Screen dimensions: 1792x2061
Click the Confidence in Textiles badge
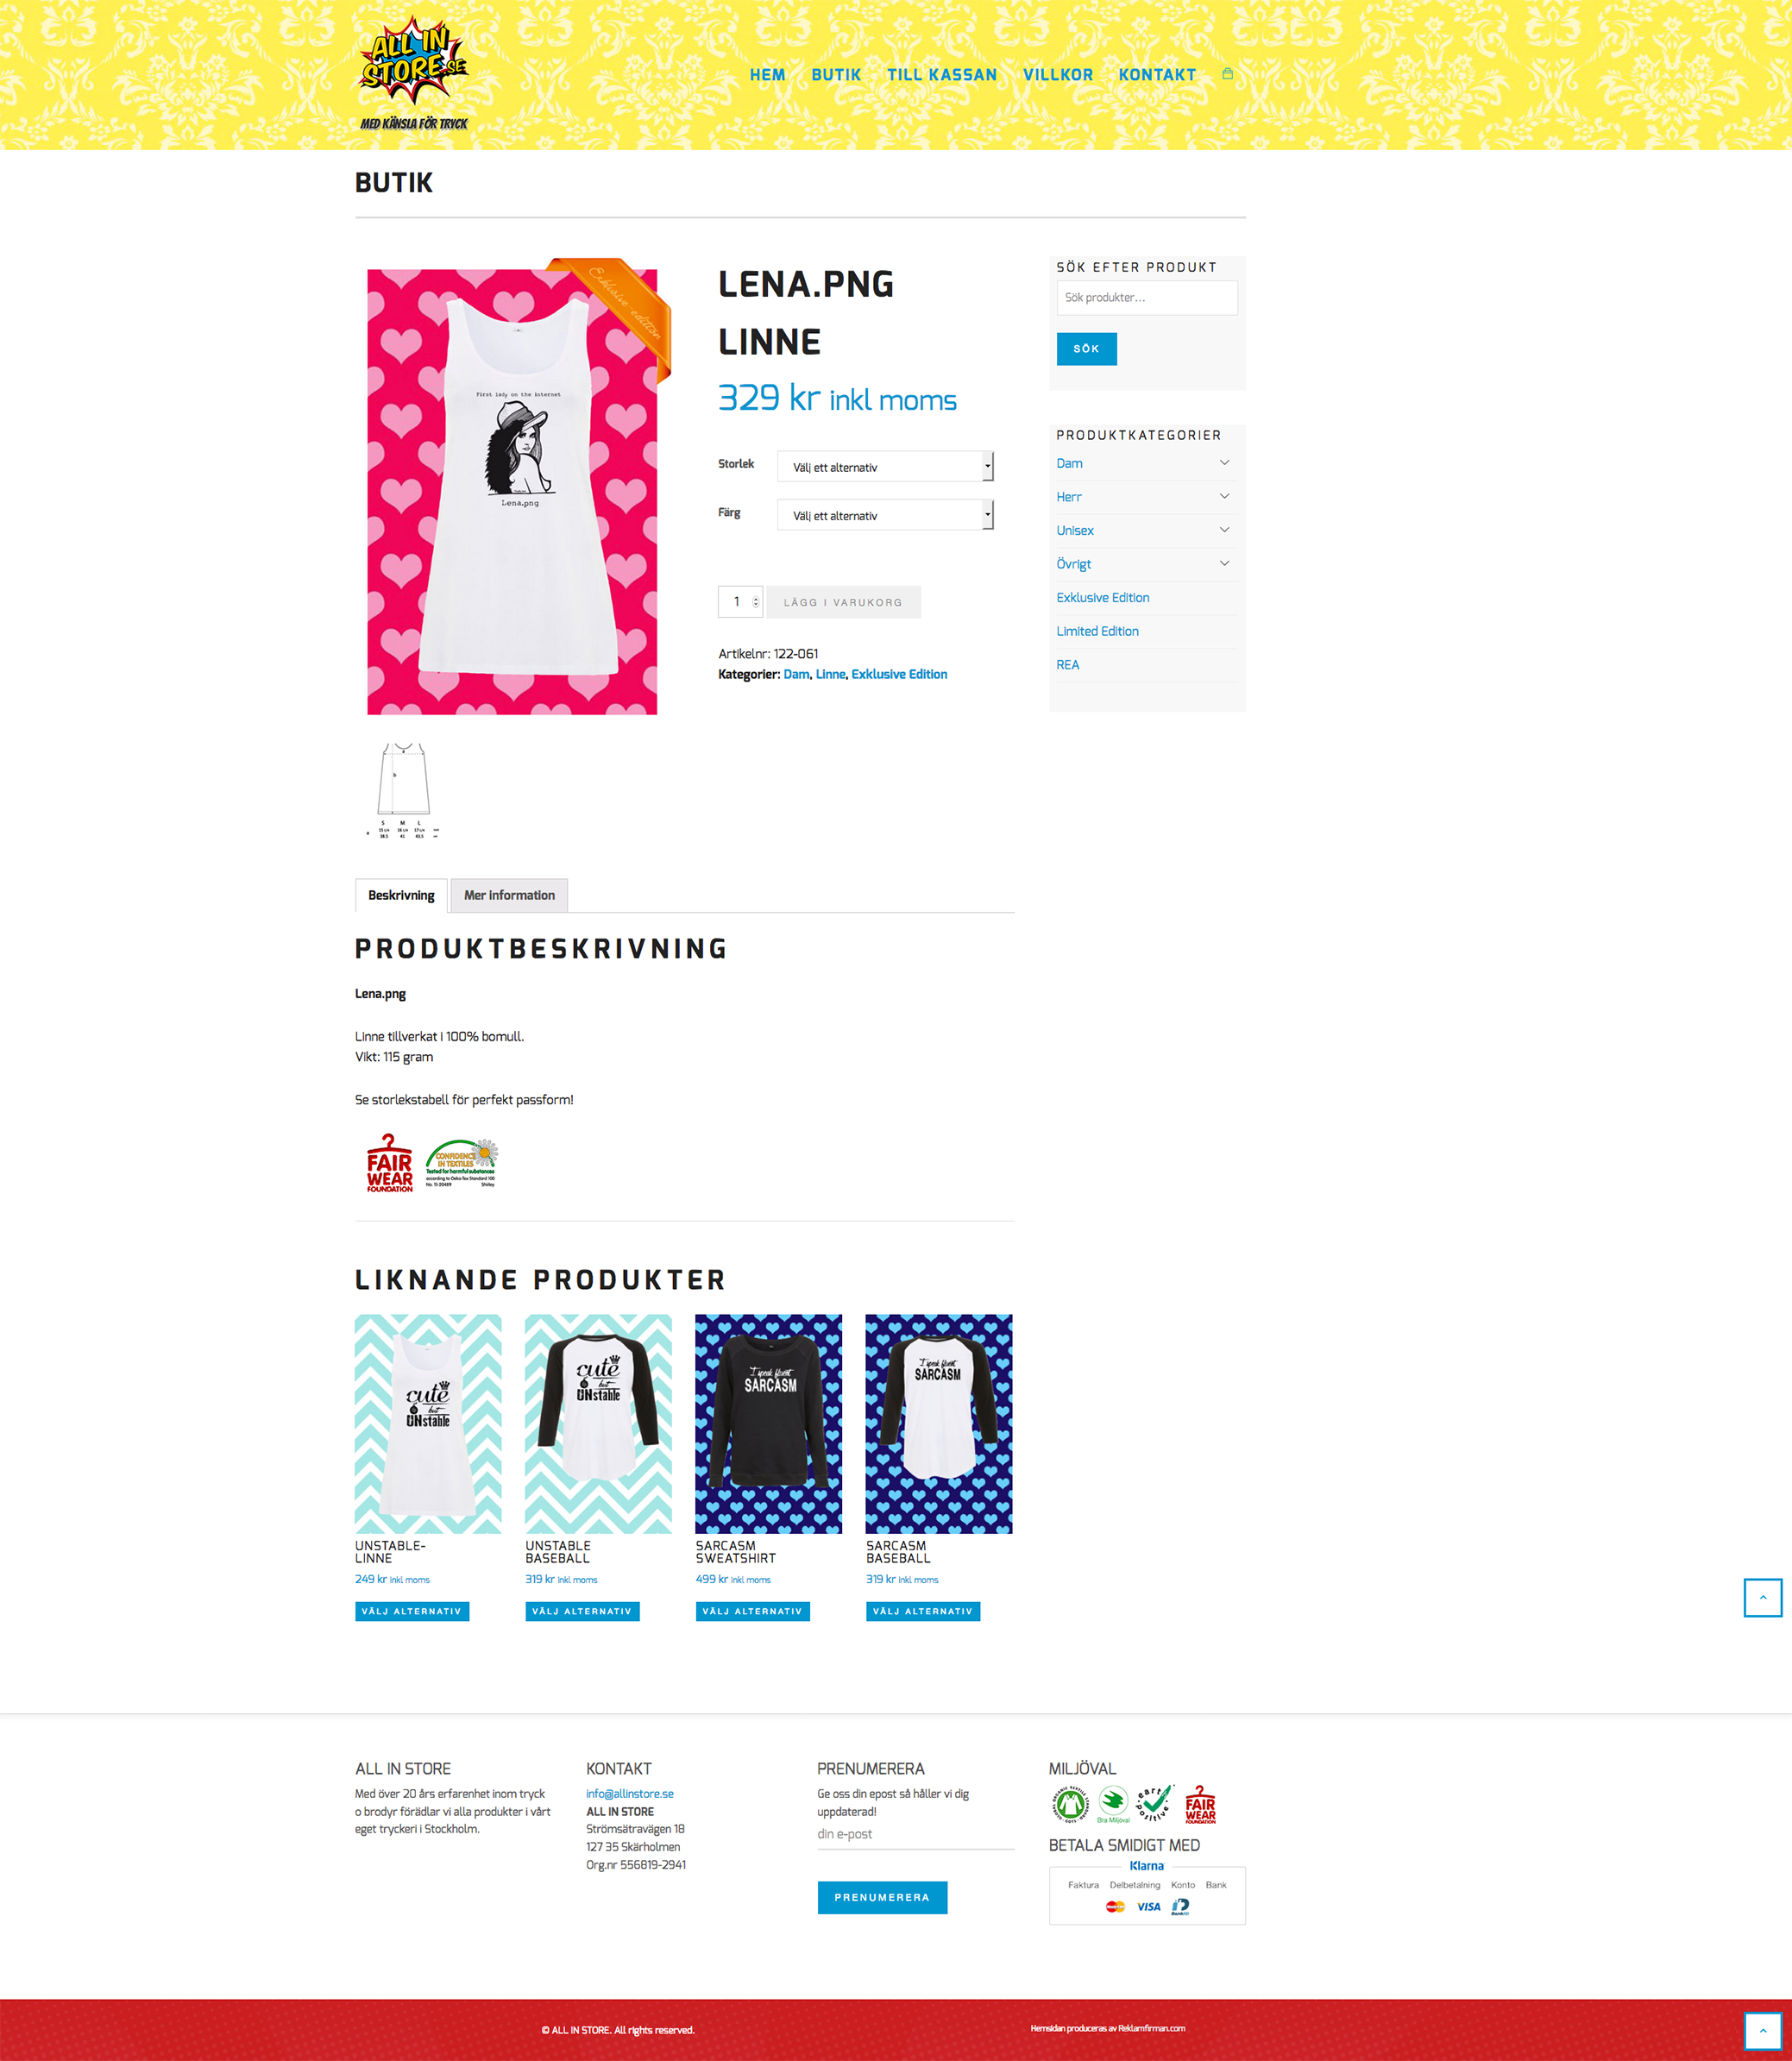click(461, 1163)
